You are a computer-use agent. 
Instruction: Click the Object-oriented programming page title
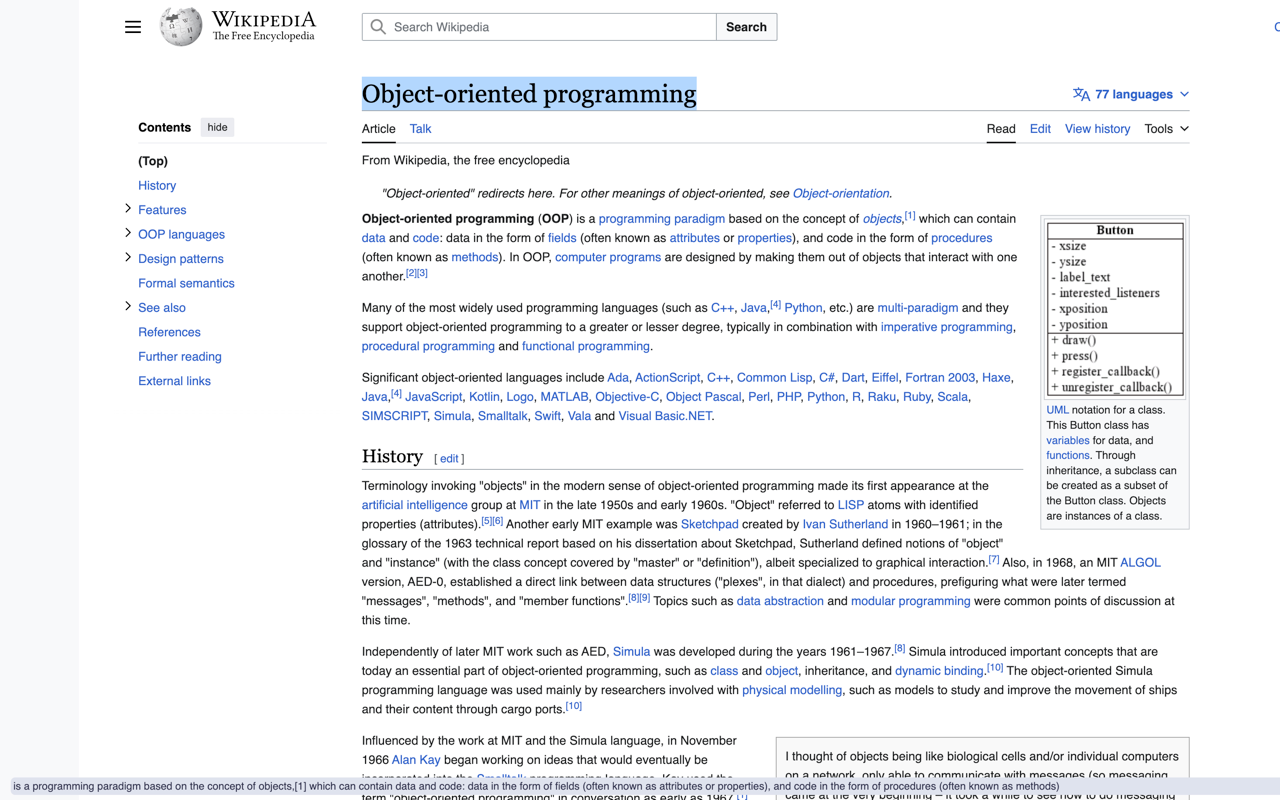click(x=529, y=94)
